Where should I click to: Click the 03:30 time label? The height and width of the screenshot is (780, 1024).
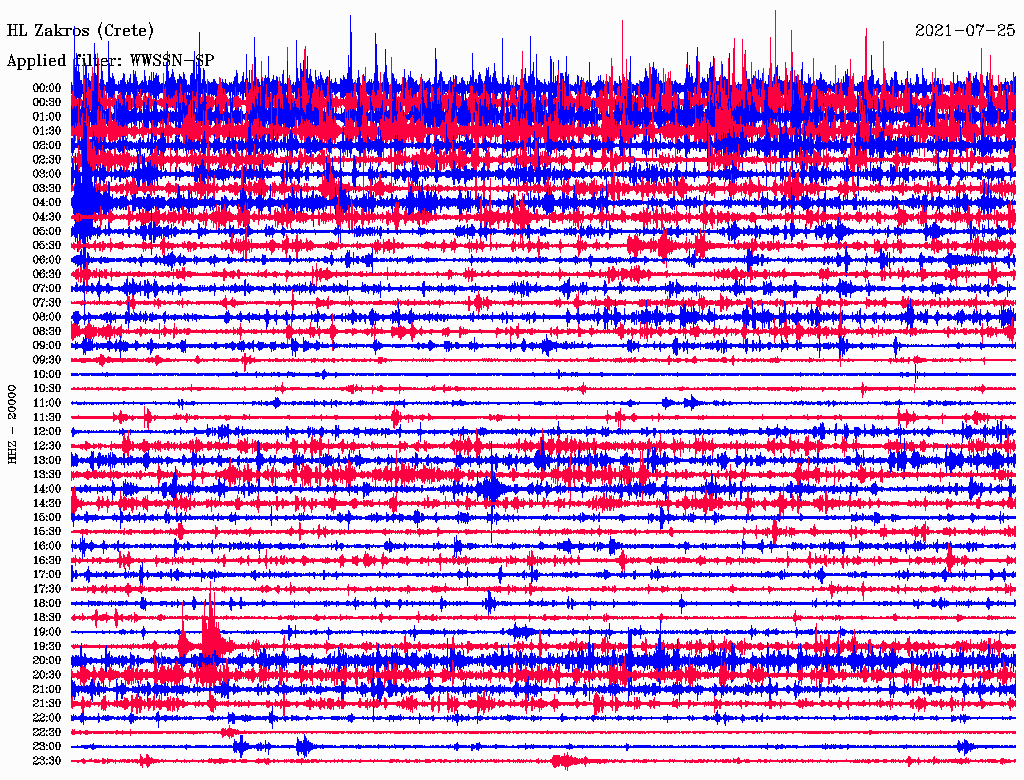tap(47, 188)
